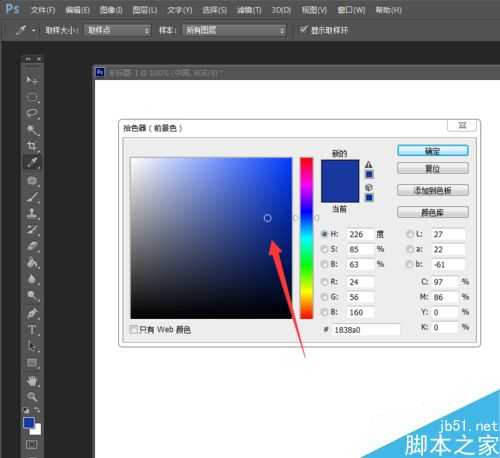Select the R red radio button

[324, 282]
